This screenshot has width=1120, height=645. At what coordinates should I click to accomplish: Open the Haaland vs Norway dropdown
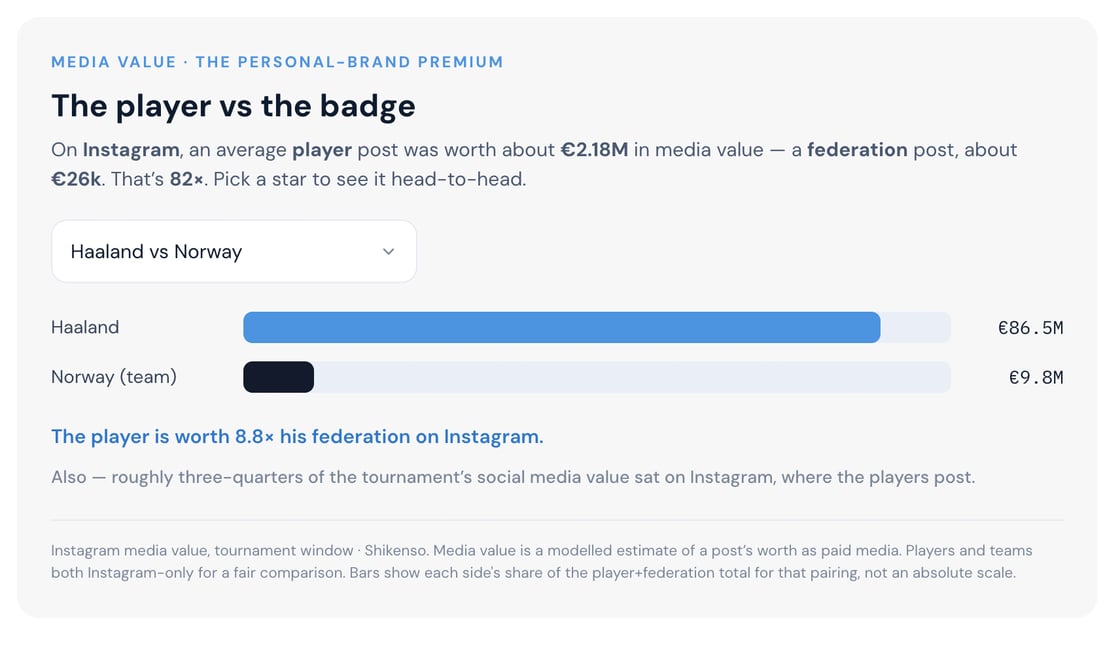point(234,251)
